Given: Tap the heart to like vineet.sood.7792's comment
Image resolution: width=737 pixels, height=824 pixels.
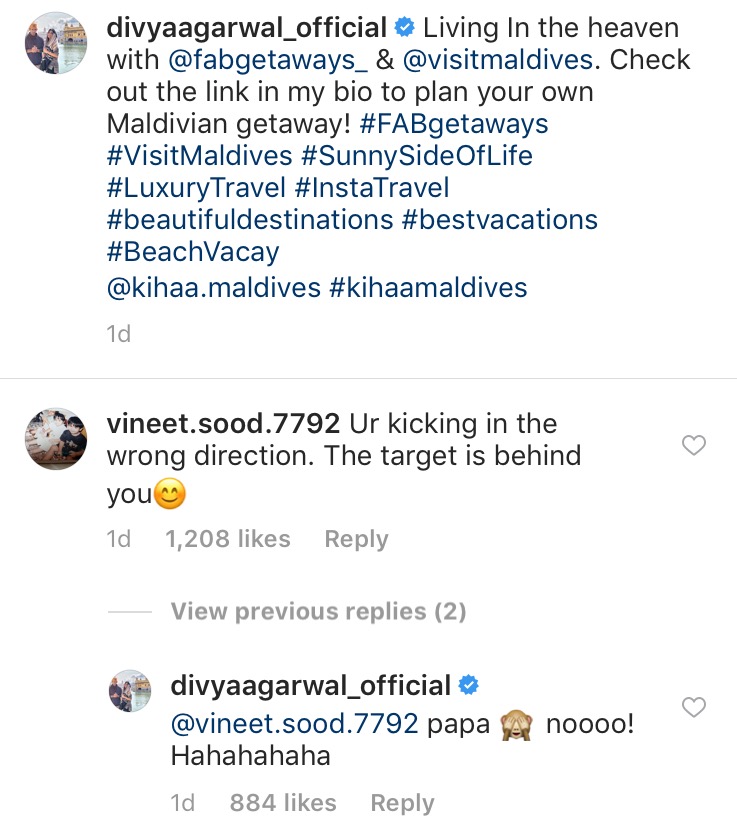Looking at the screenshot, I should pyautogui.click(x=694, y=446).
